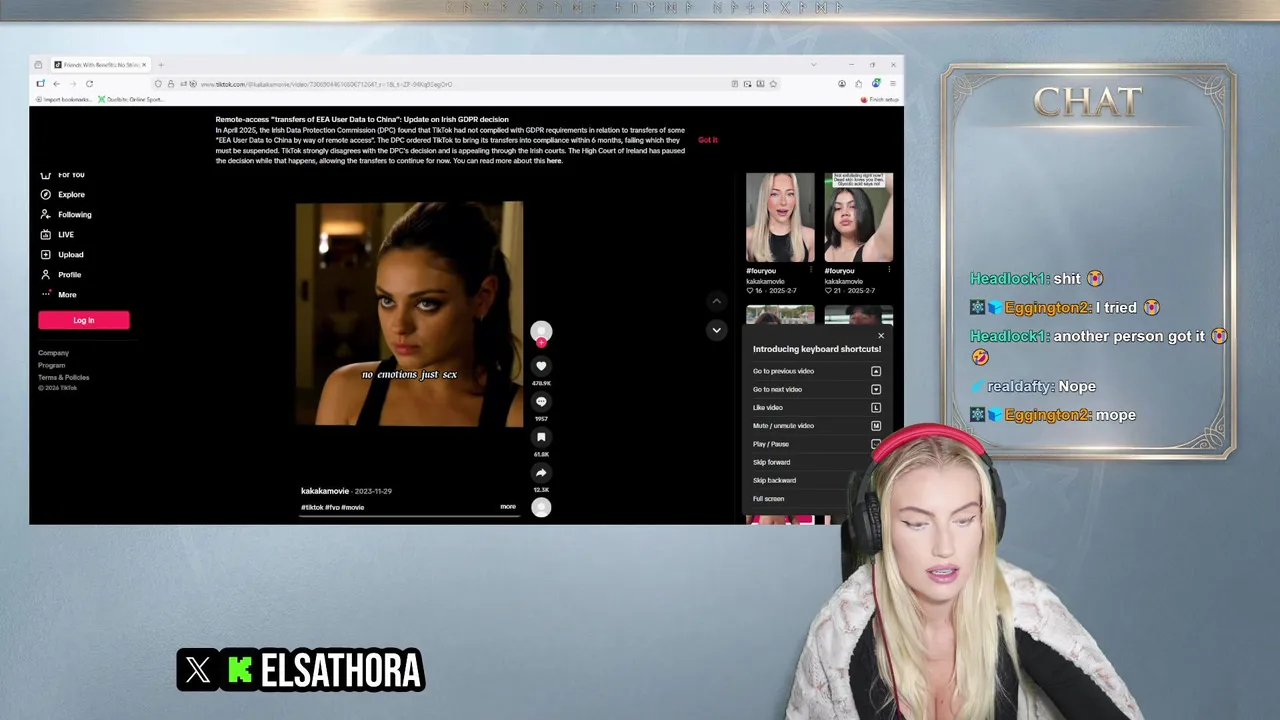
Task: Like the TikTok video with the heart icon
Action: [541, 366]
